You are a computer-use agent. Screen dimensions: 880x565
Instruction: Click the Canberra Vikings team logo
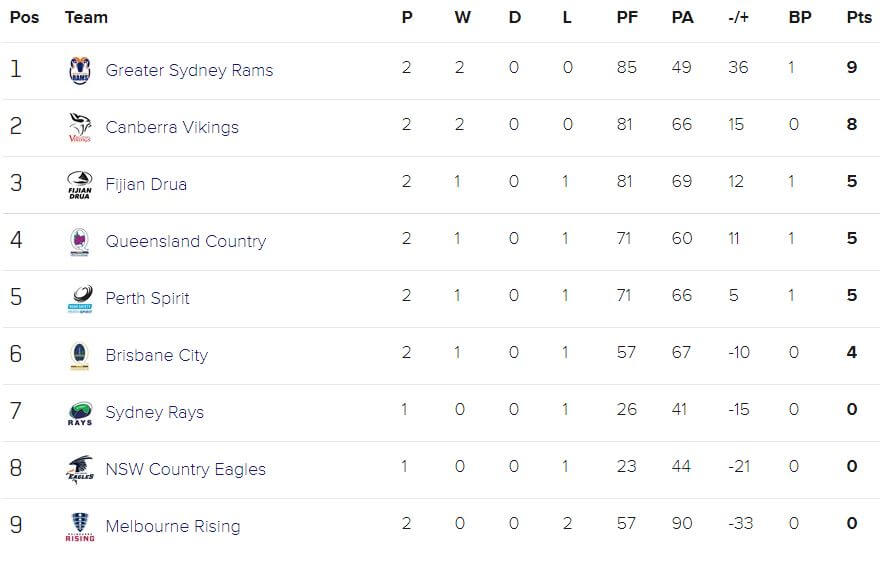(80, 127)
